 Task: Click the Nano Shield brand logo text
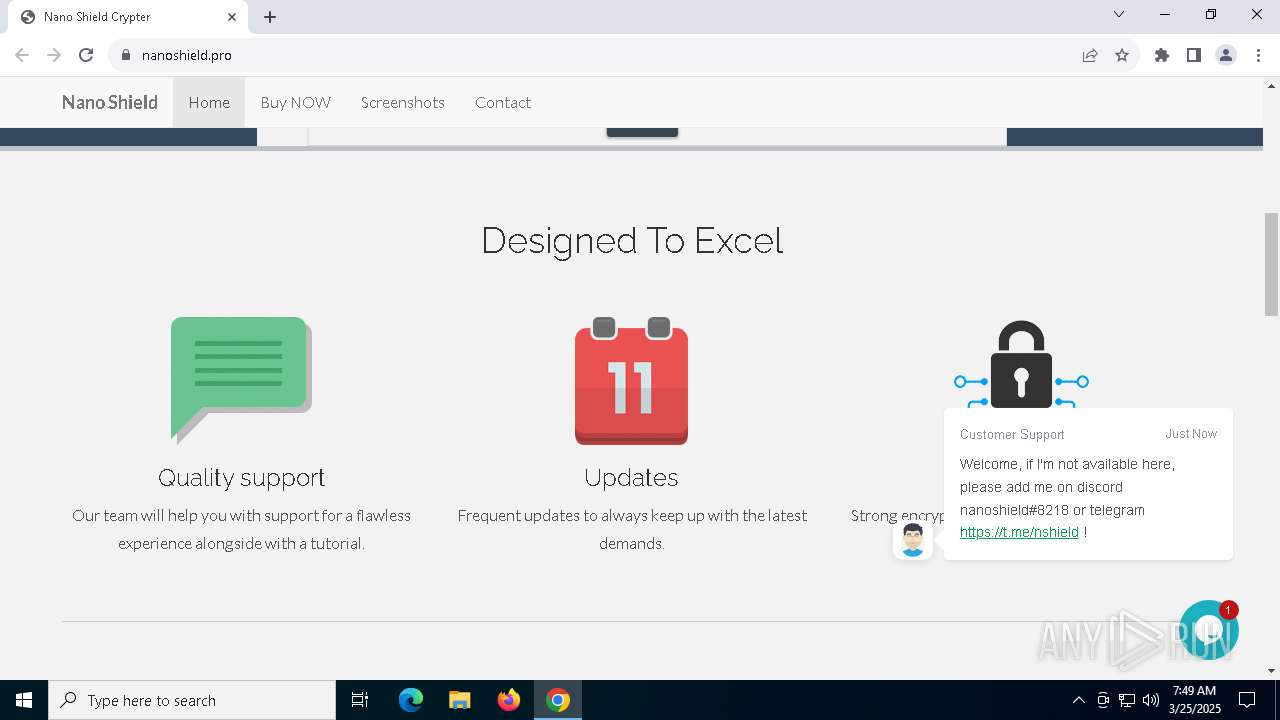(110, 102)
